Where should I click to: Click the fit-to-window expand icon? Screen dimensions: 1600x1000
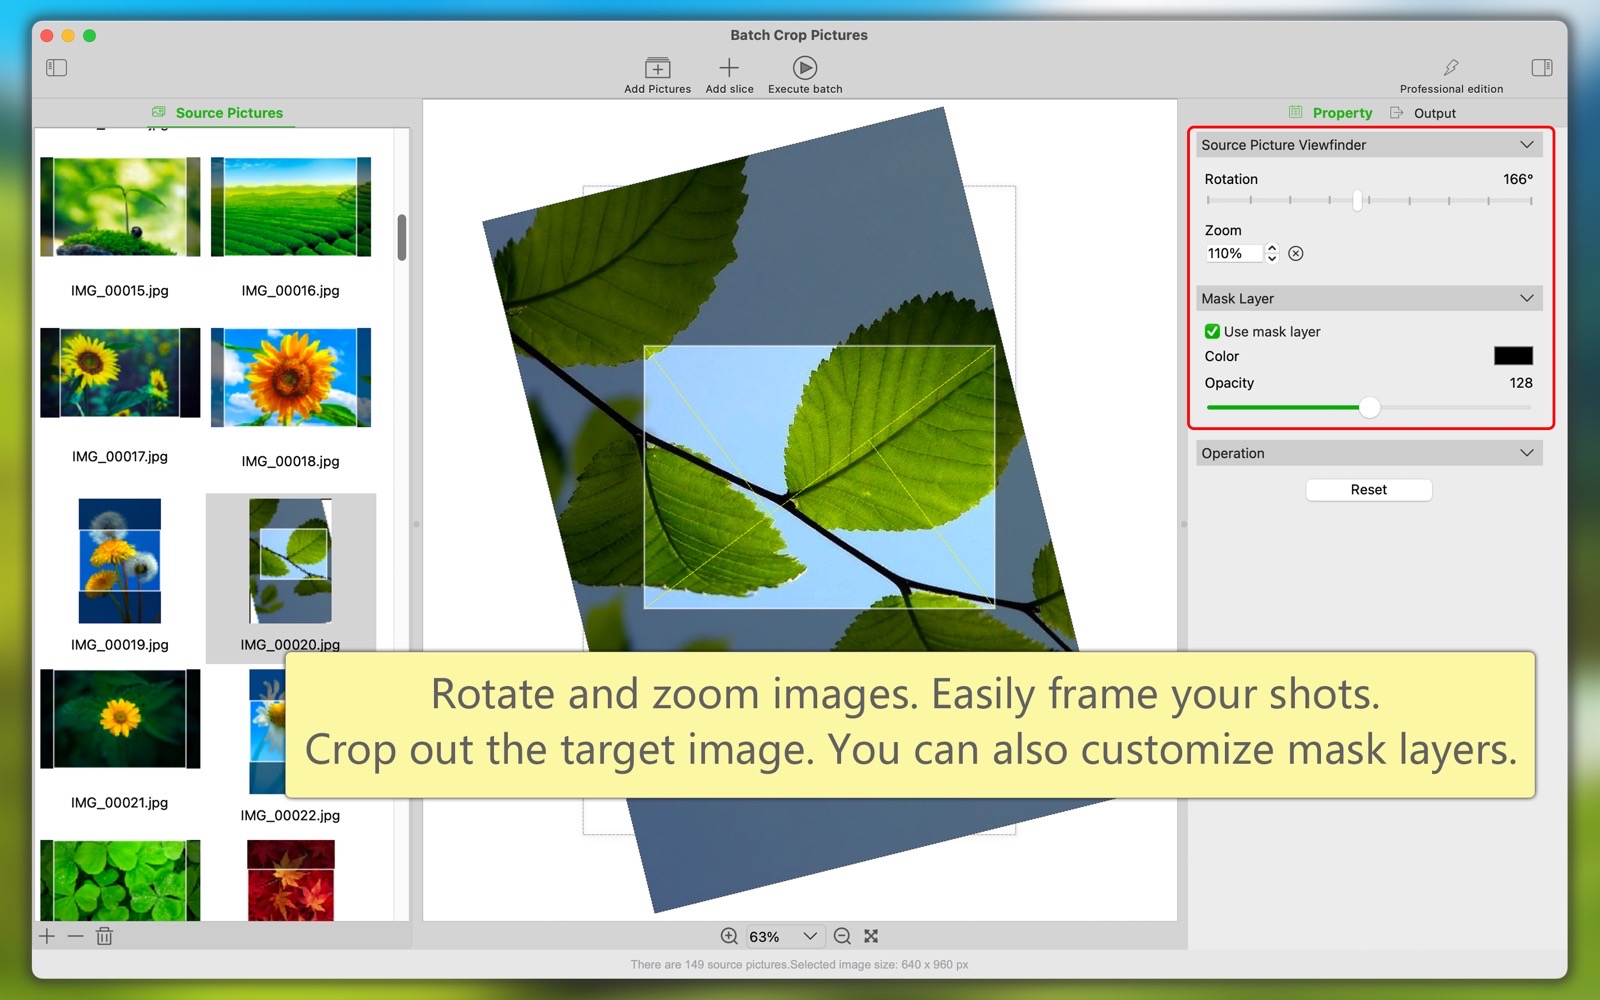tap(871, 936)
